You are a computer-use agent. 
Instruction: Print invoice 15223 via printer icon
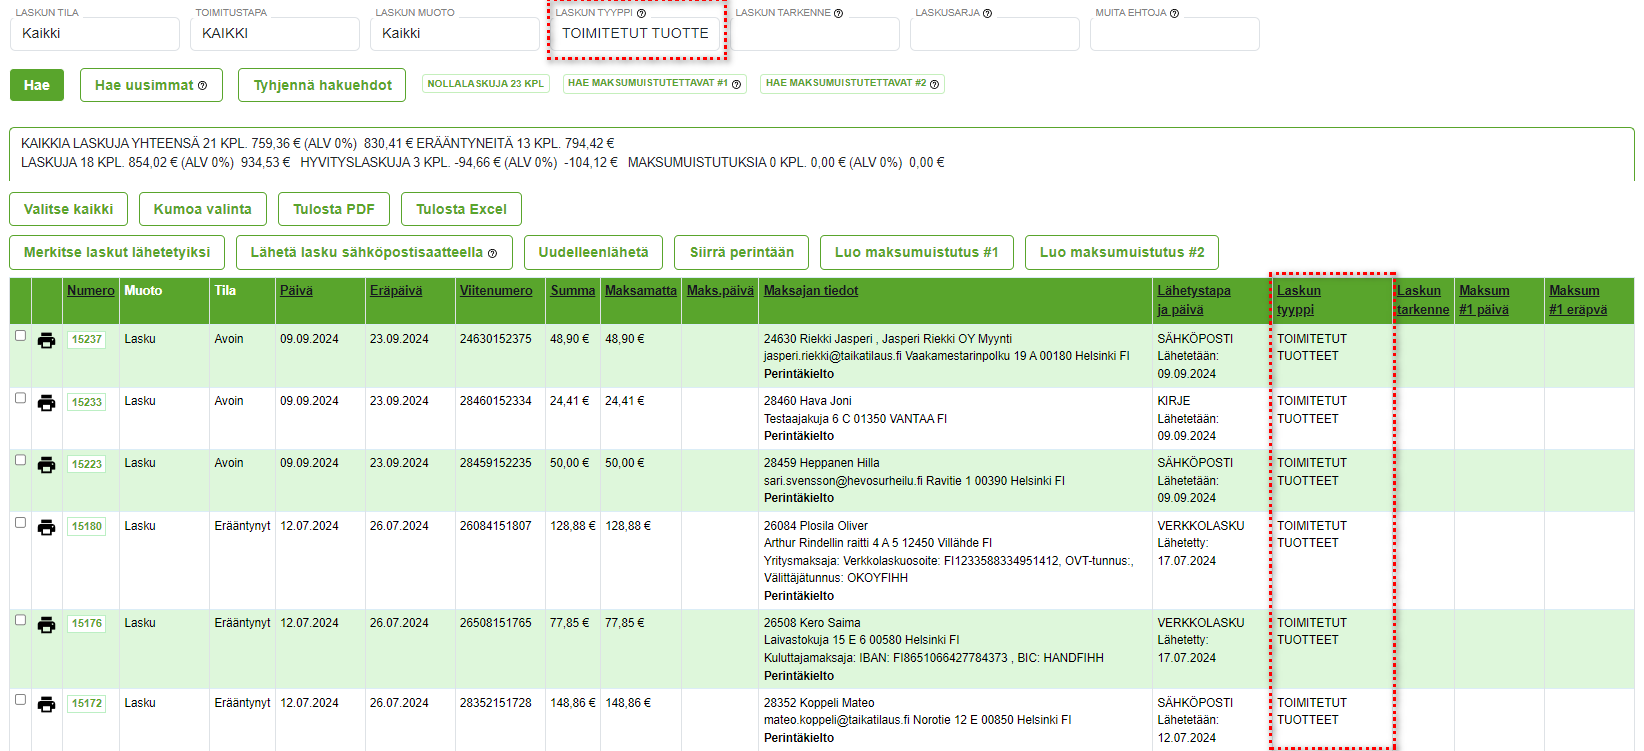coord(46,465)
